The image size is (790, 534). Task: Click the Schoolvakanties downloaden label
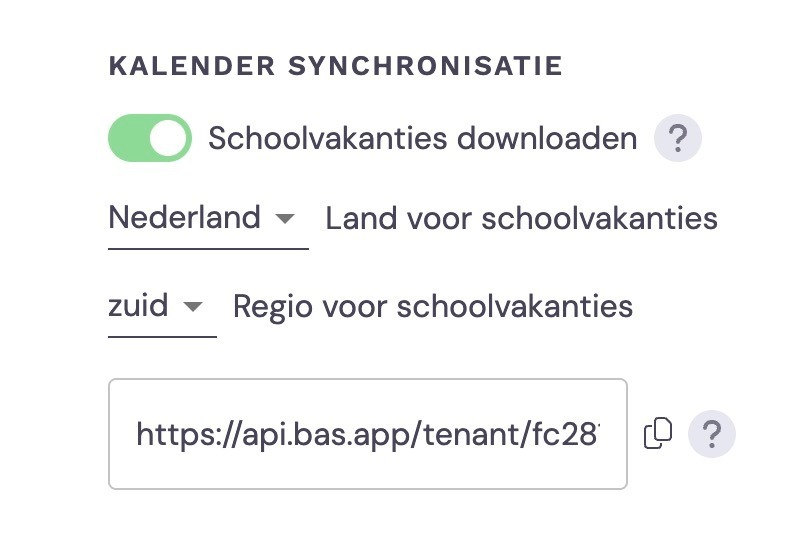pyautogui.click(x=423, y=139)
